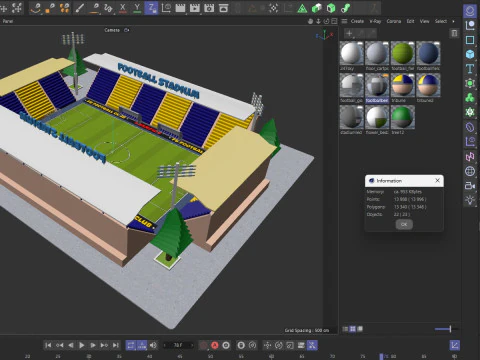480x360 pixels.
Task: Step to previous frame
Action: tap(71, 345)
